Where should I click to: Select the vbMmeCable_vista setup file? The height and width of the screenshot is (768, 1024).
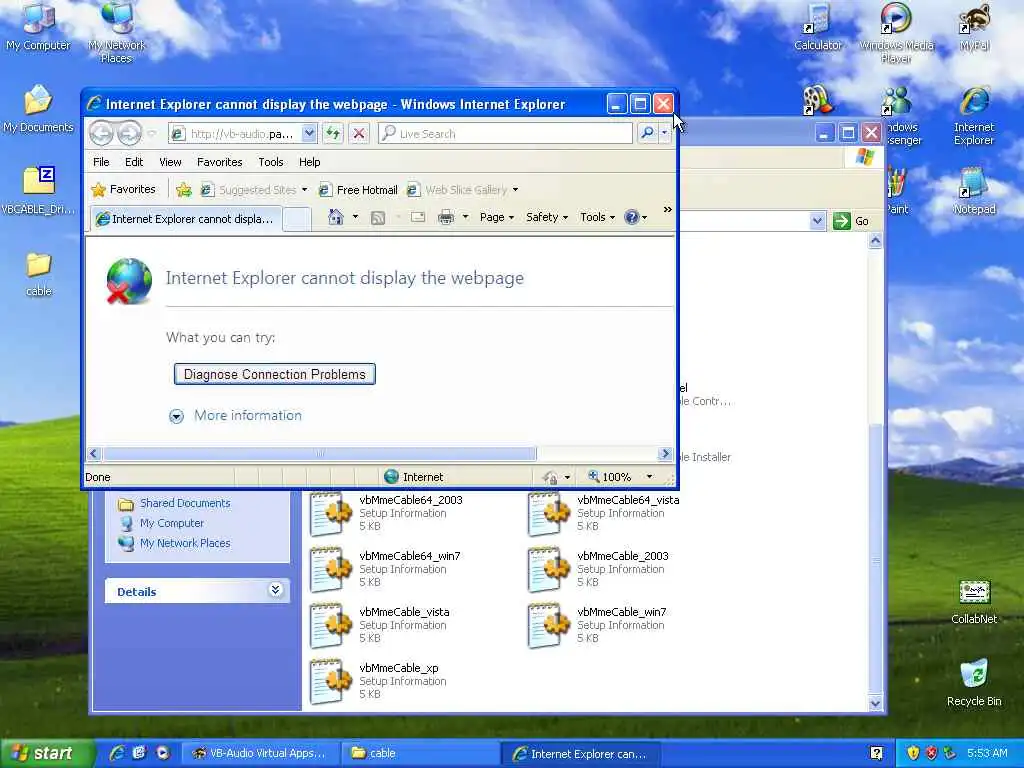pos(381,626)
